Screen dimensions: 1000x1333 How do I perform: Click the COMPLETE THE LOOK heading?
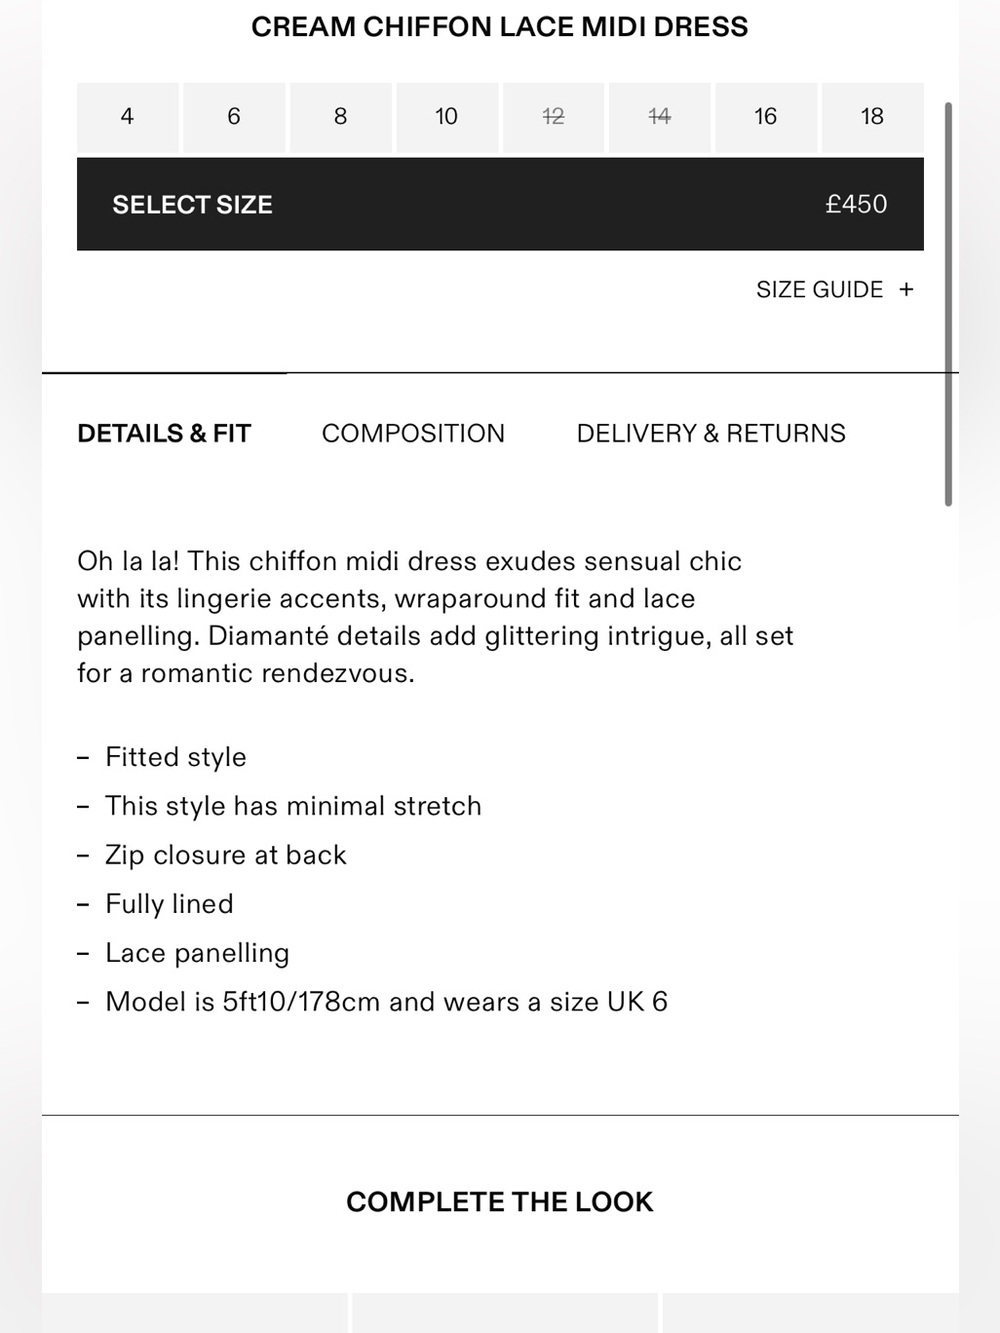click(500, 1202)
